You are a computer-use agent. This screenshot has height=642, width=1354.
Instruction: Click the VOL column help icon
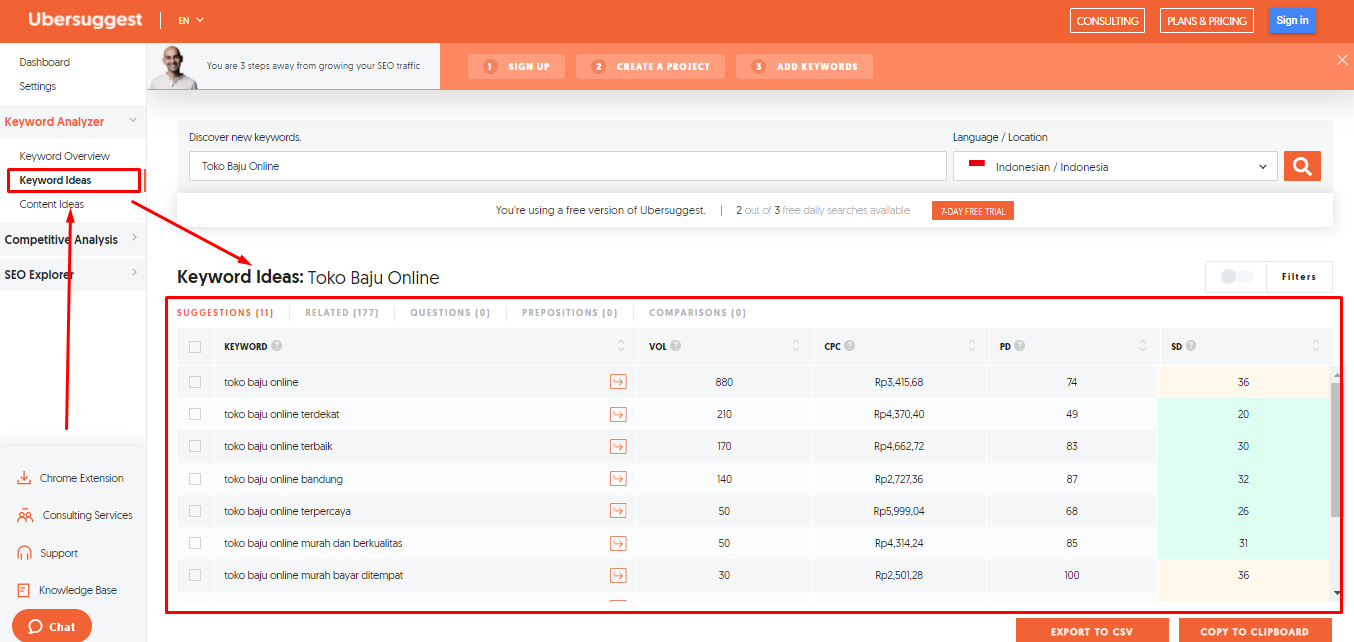(x=676, y=346)
